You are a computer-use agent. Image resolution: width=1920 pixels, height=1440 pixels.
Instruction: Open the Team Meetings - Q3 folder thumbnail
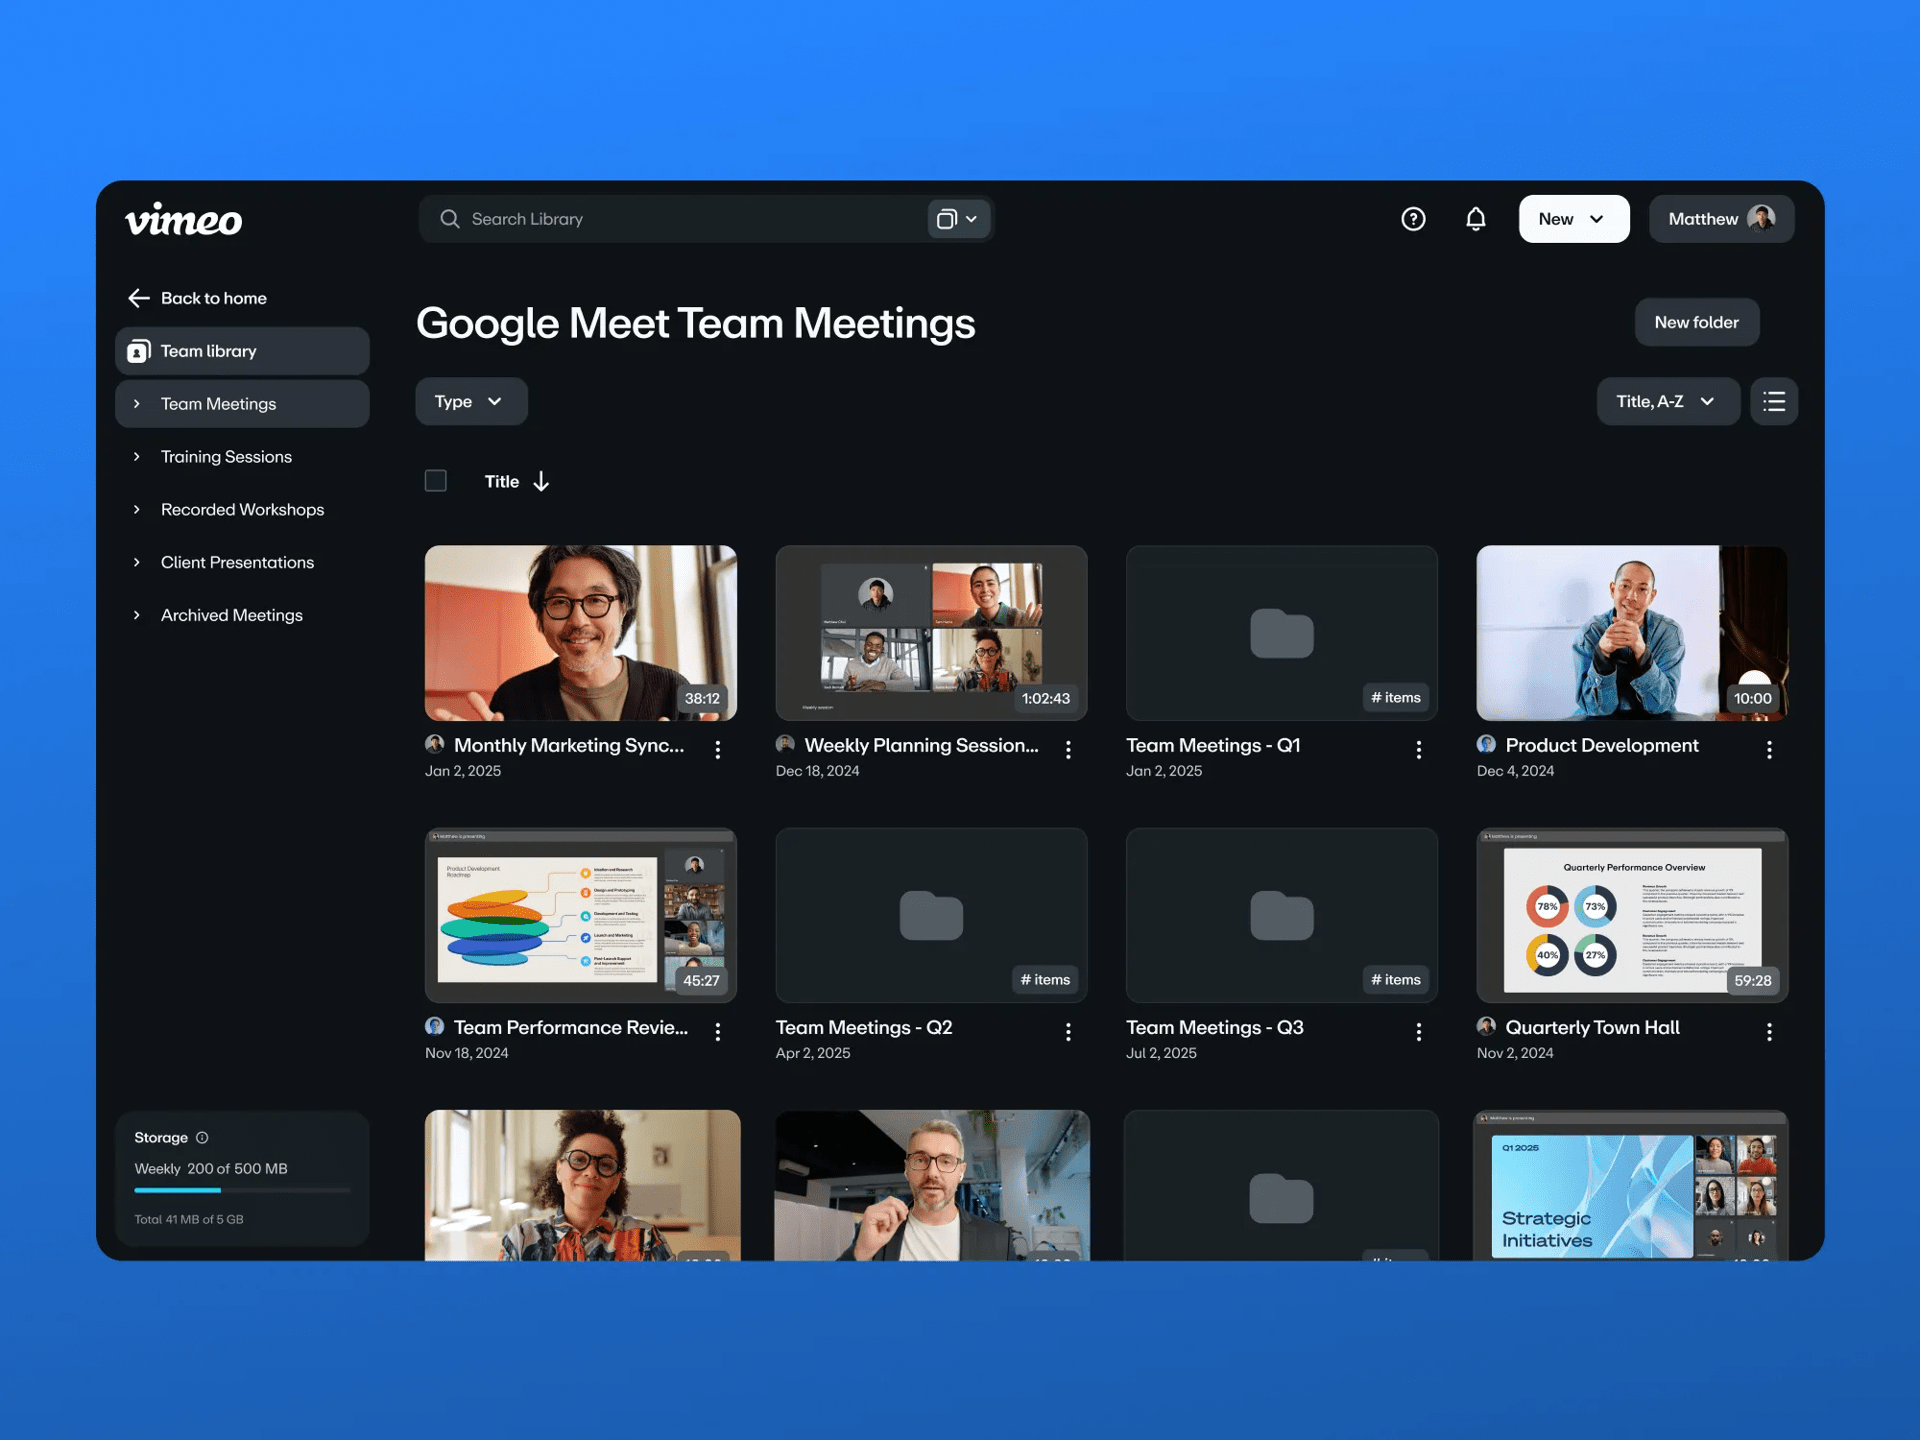coord(1282,915)
